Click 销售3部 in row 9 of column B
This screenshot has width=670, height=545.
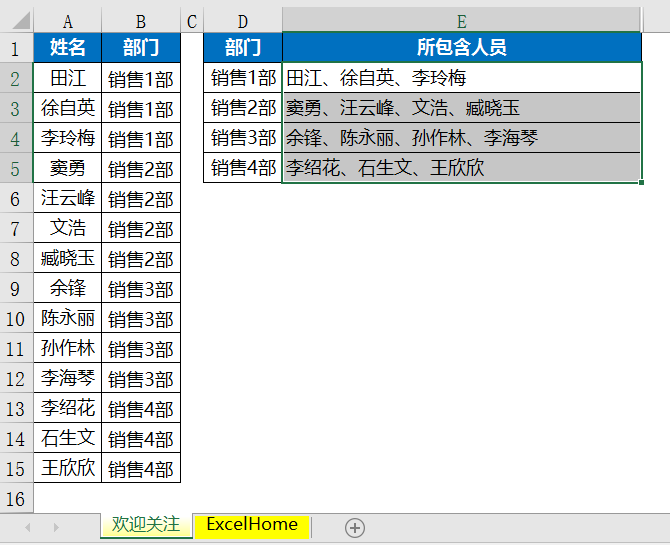pos(141,288)
